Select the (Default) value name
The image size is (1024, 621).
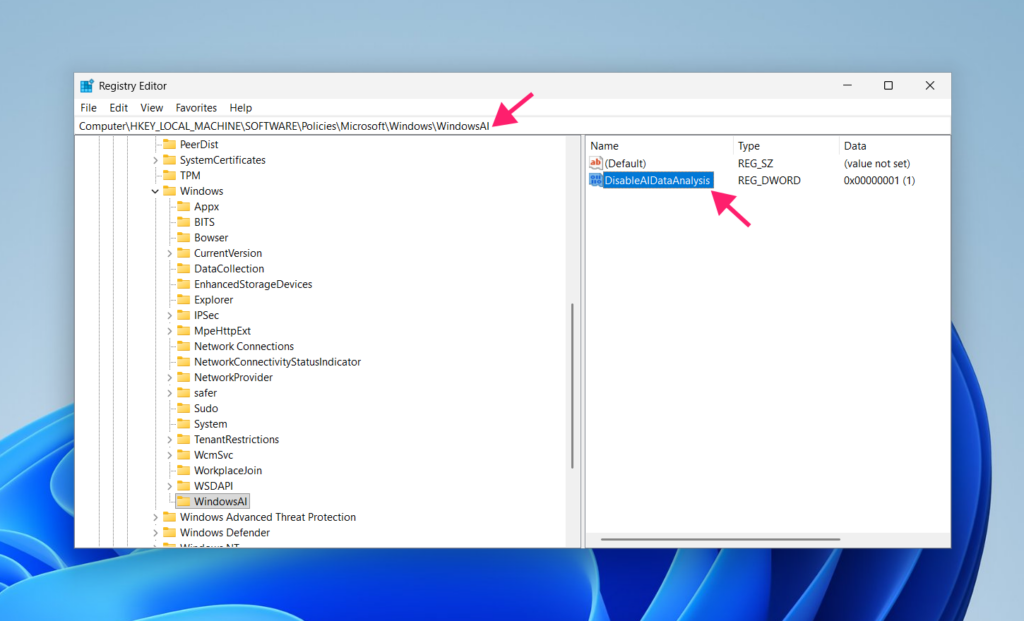[x=625, y=163]
